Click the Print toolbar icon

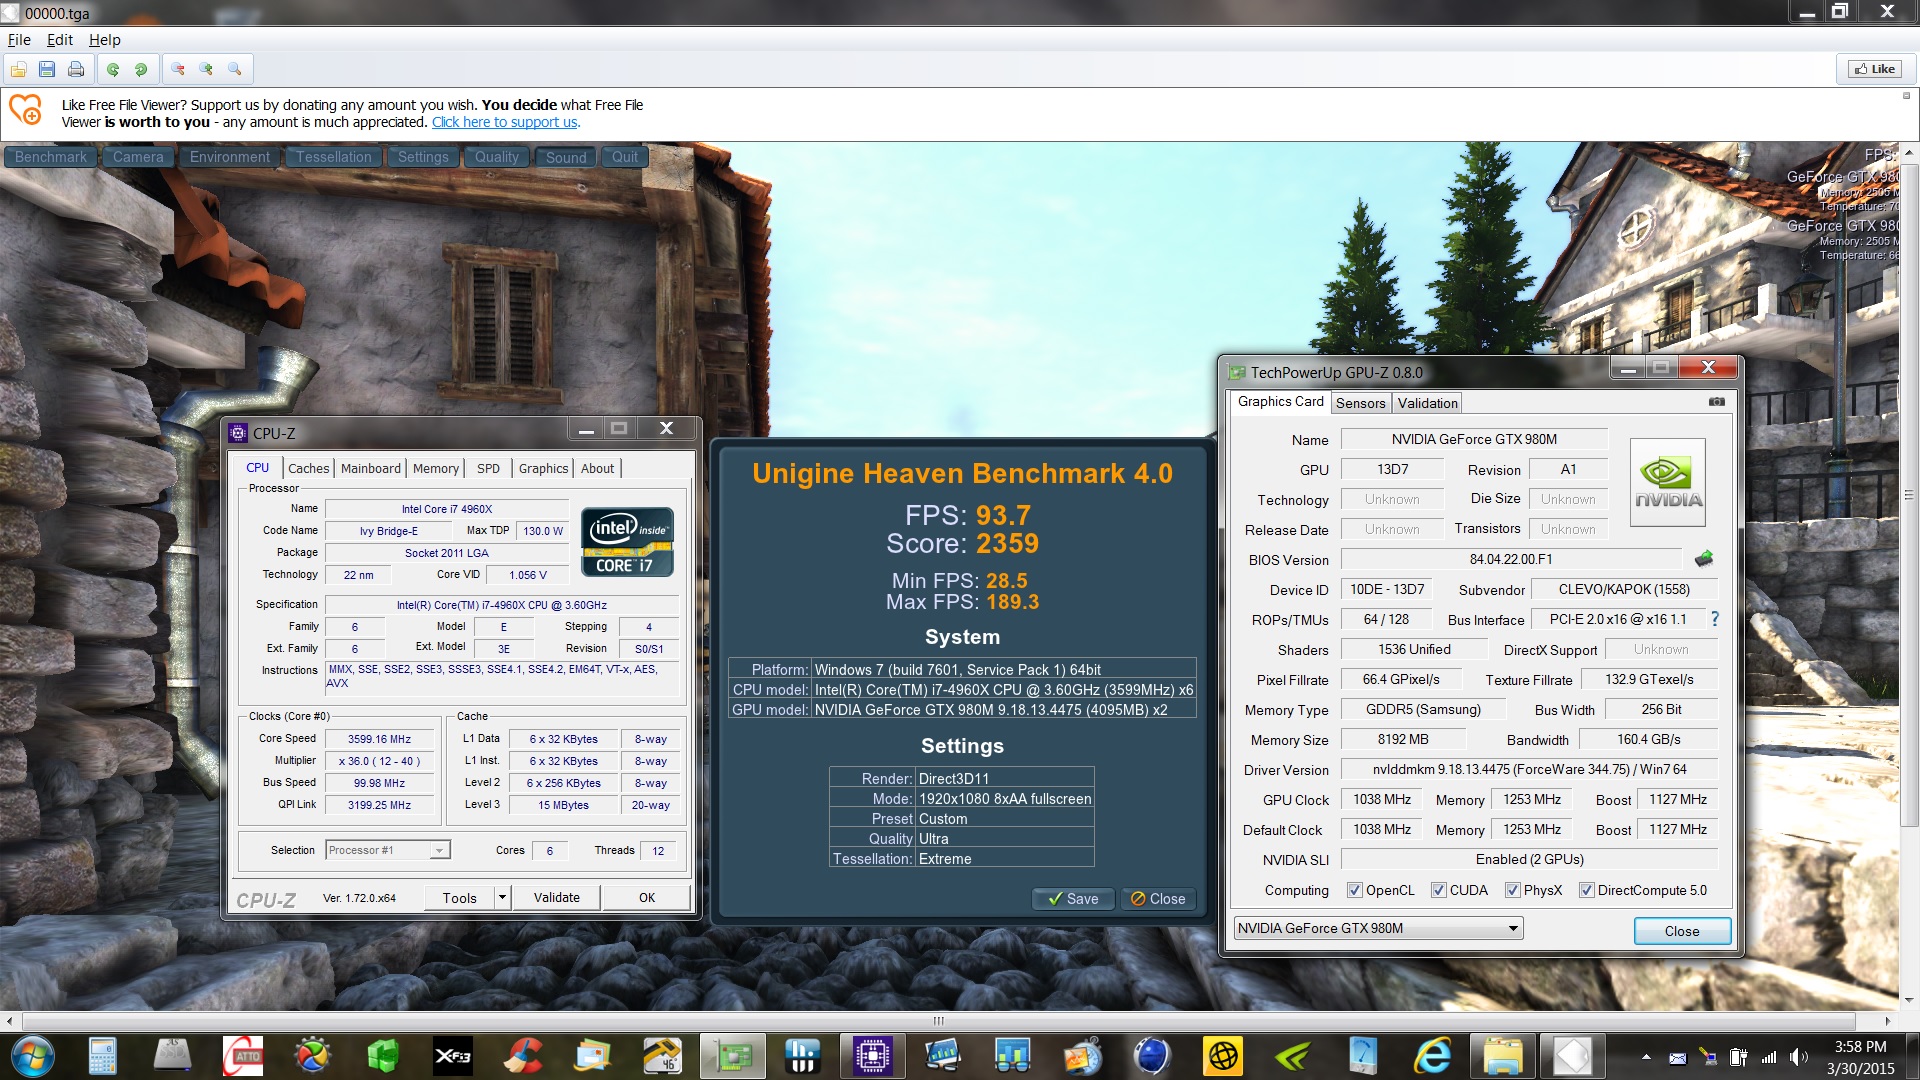76,69
